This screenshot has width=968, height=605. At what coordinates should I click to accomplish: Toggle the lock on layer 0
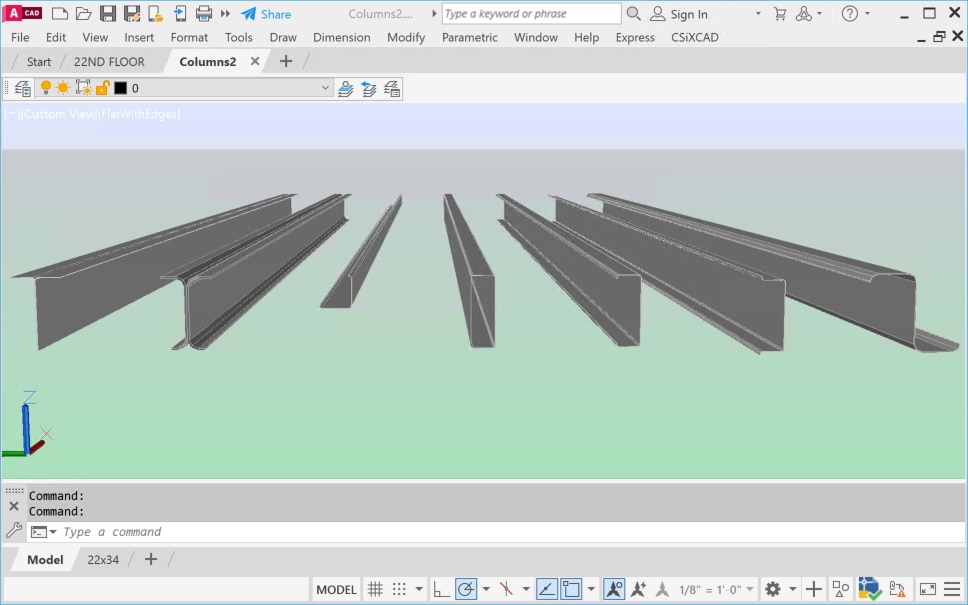coord(102,88)
